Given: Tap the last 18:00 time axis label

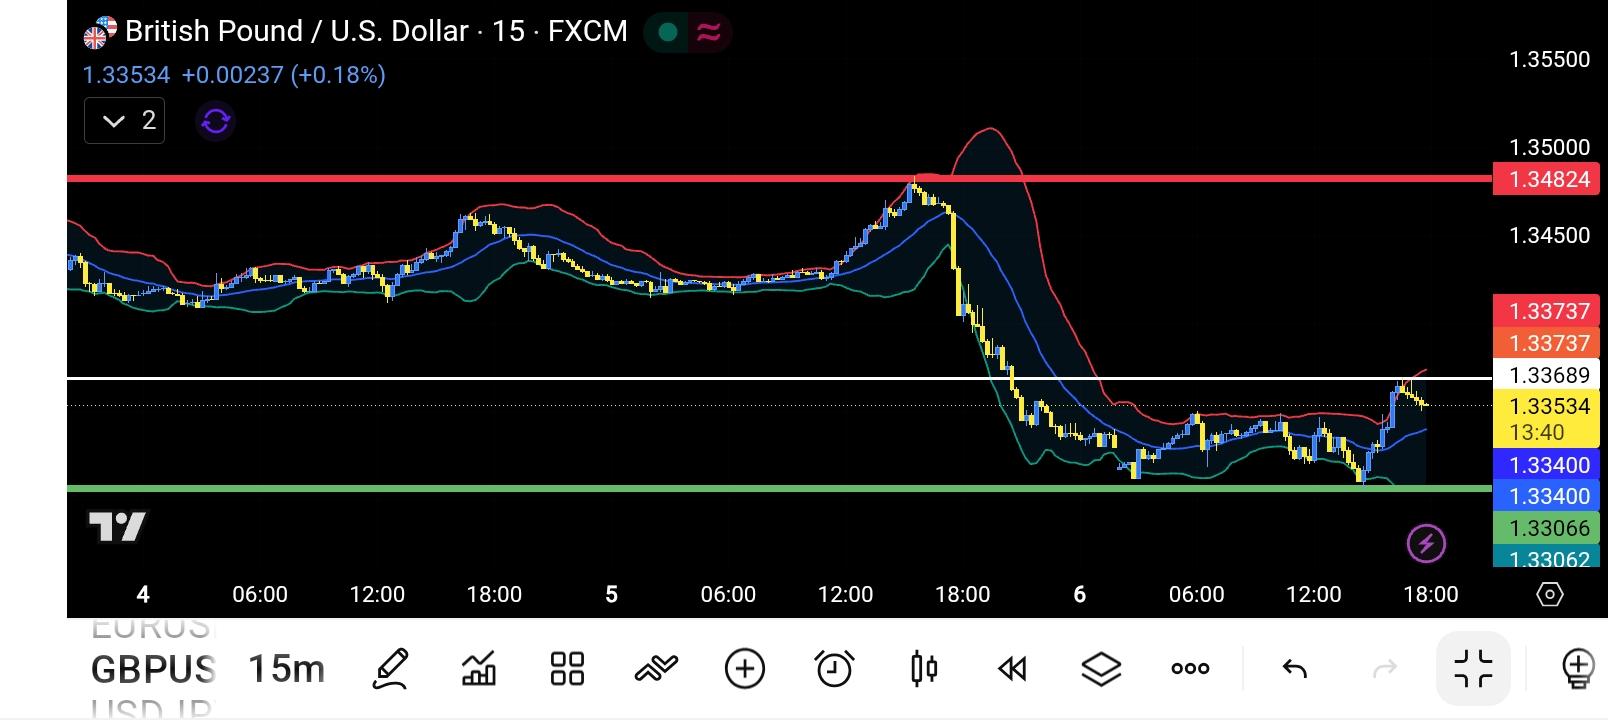Looking at the screenshot, I should (x=1431, y=594).
